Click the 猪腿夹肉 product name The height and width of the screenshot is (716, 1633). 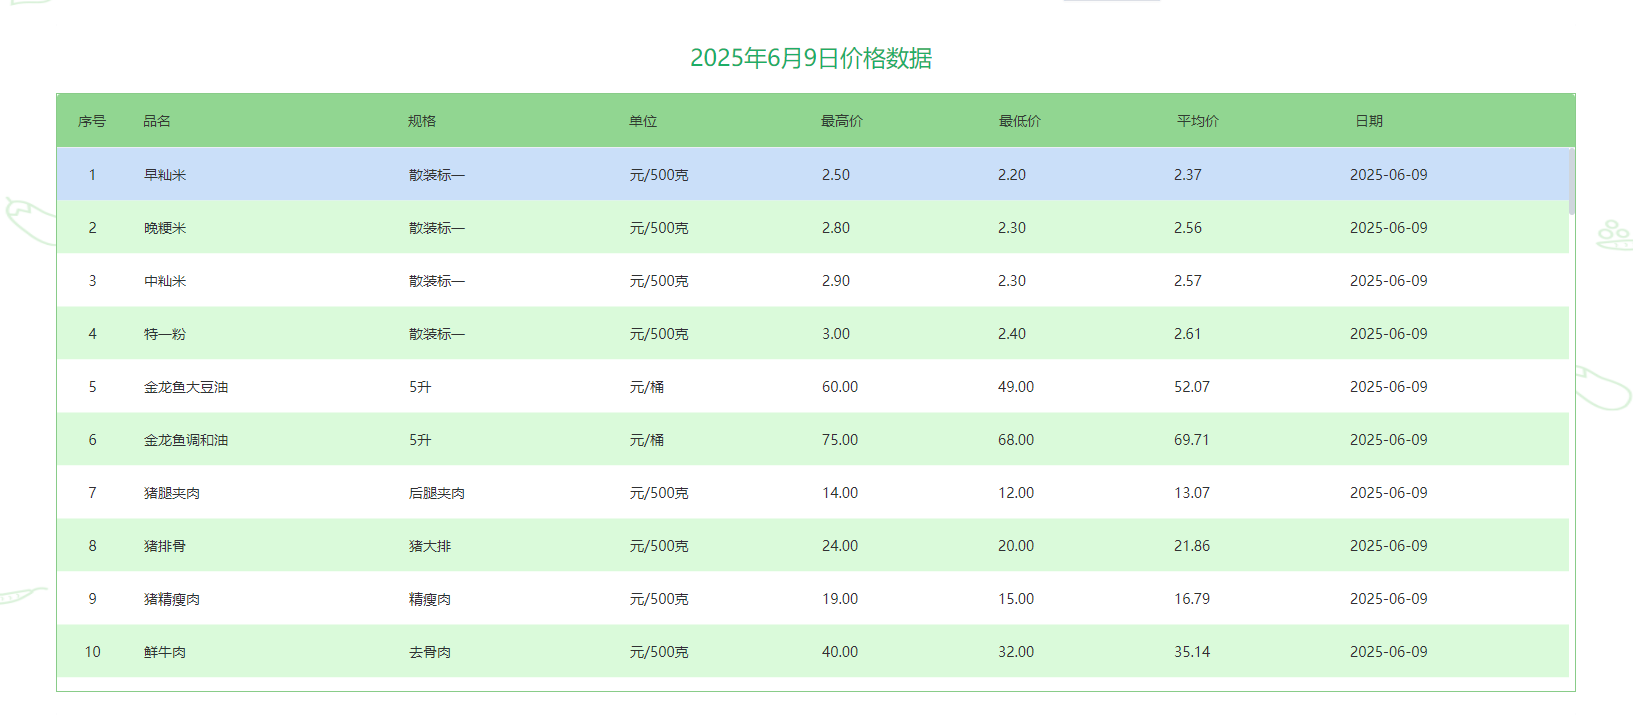click(x=172, y=493)
